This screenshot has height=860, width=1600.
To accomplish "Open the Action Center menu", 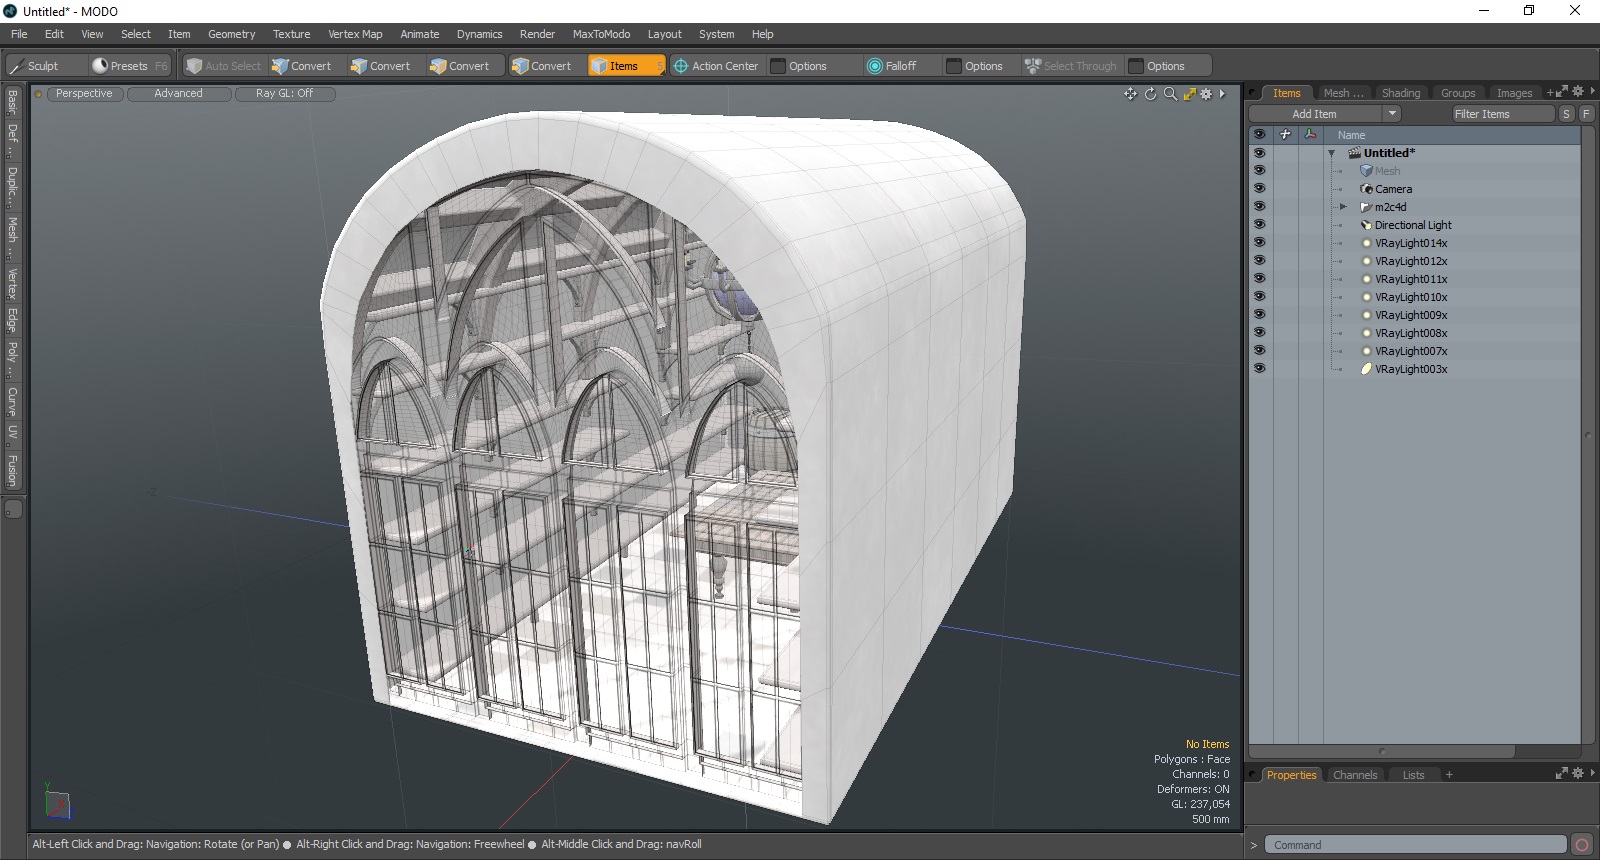I will pyautogui.click(x=716, y=66).
